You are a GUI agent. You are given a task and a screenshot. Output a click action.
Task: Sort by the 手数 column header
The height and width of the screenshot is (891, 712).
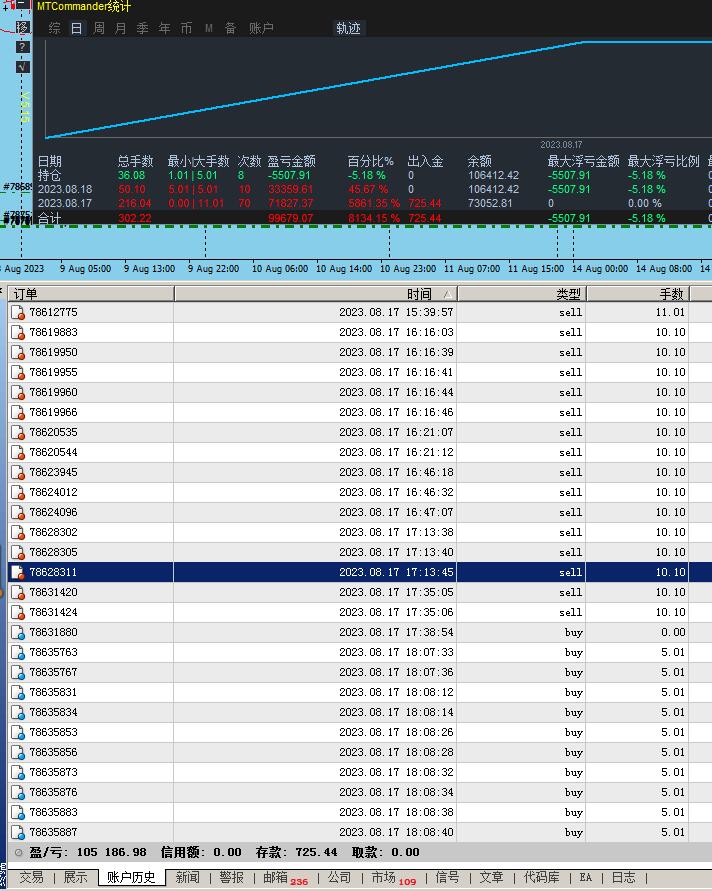point(638,294)
